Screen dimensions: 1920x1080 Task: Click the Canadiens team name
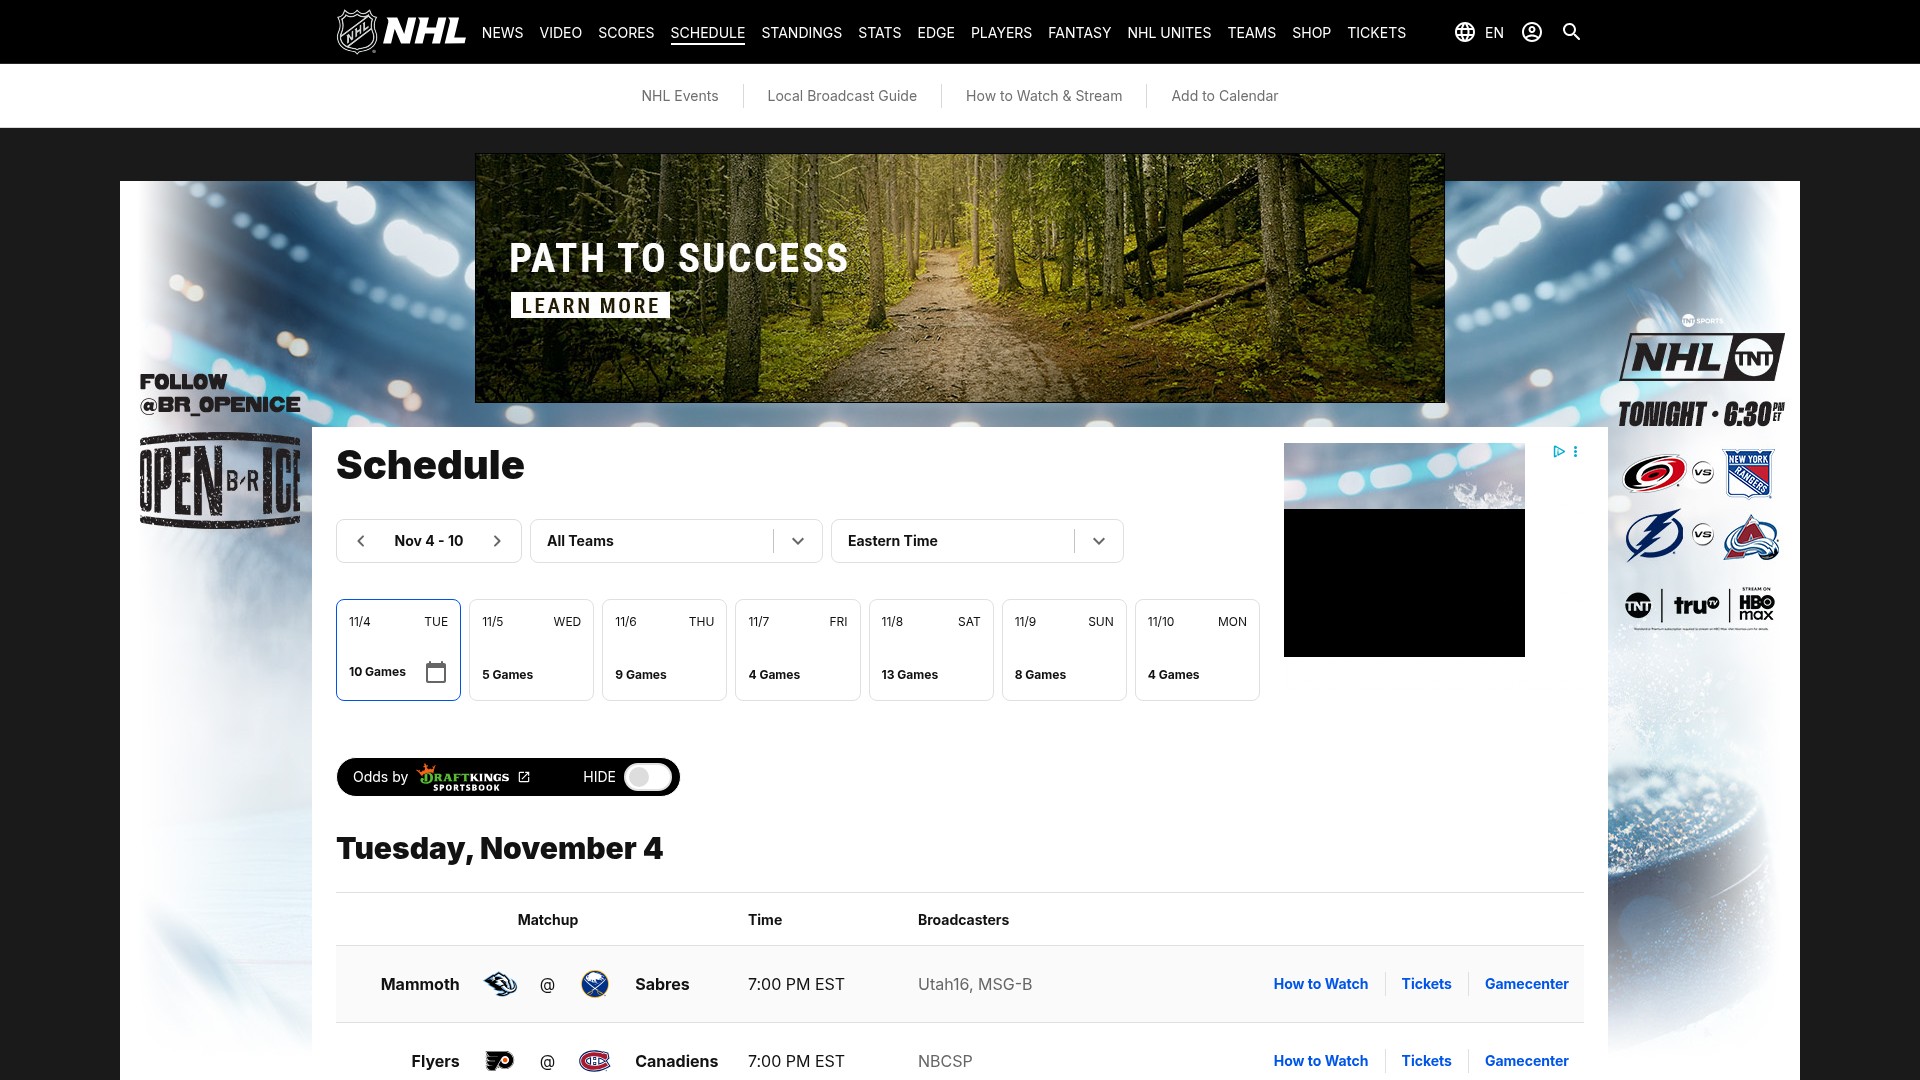676,1061
